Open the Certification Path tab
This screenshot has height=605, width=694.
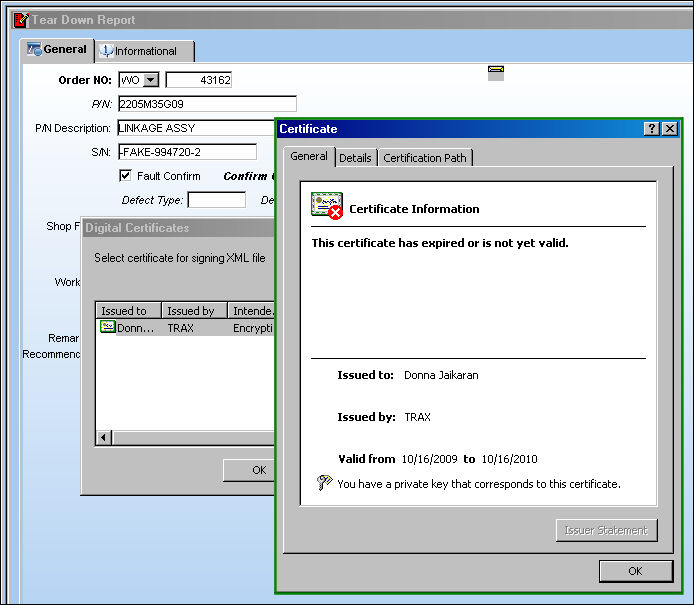tap(425, 158)
